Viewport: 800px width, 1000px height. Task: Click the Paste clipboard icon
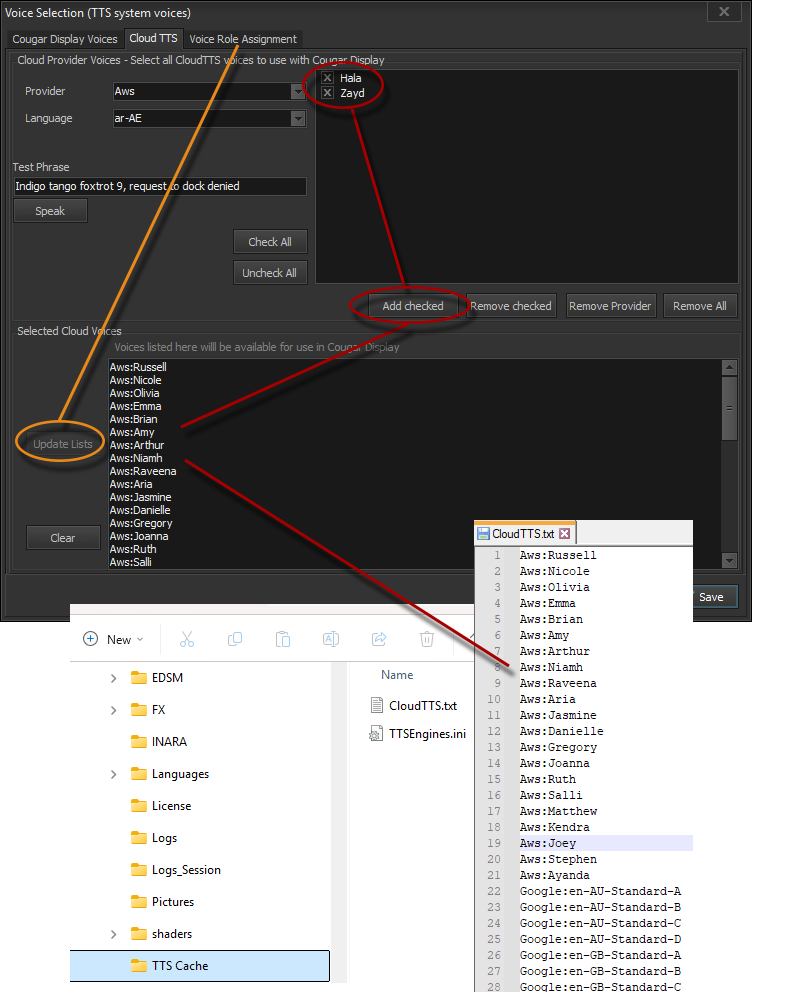pyautogui.click(x=283, y=639)
